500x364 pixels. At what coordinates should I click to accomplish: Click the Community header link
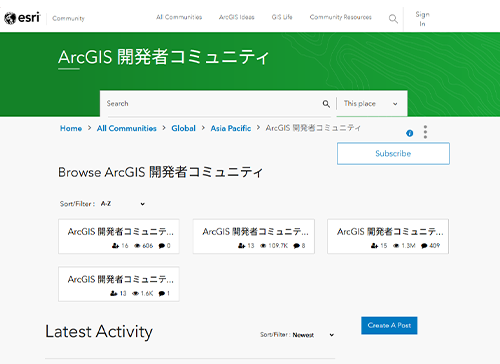[68, 18]
